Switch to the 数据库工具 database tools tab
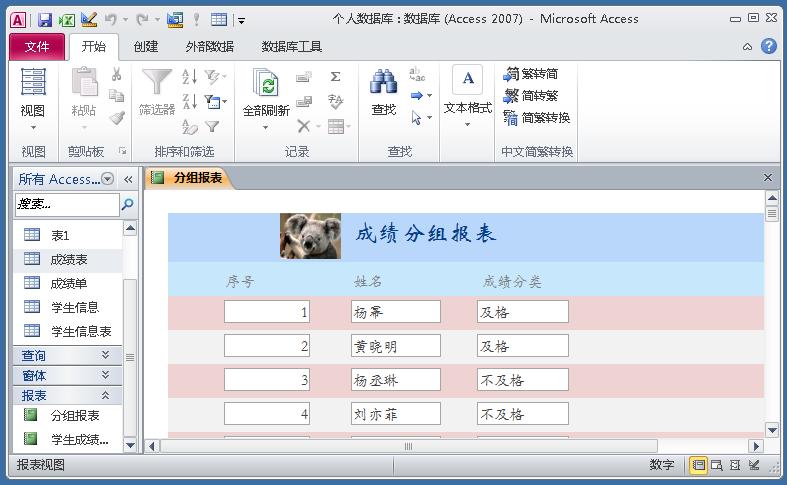Image resolution: width=787 pixels, height=485 pixels. [x=292, y=47]
